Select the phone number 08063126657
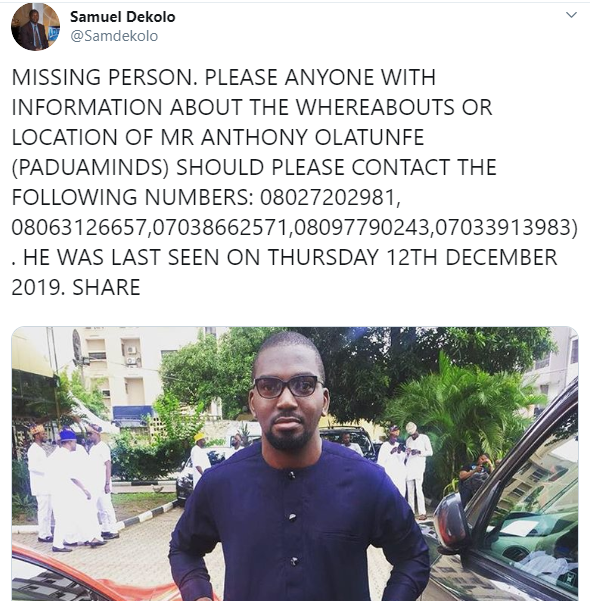The image size is (590, 601). [x=79, y=227]
